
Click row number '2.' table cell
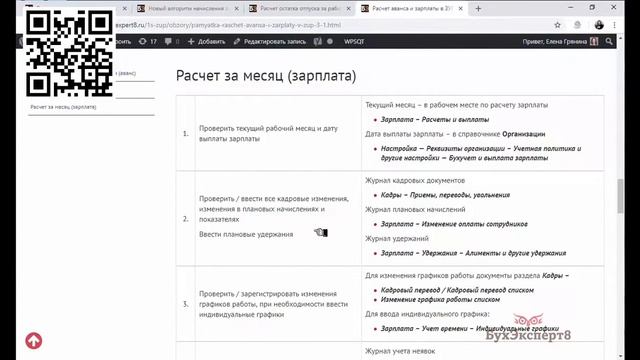tap(186, 219)
